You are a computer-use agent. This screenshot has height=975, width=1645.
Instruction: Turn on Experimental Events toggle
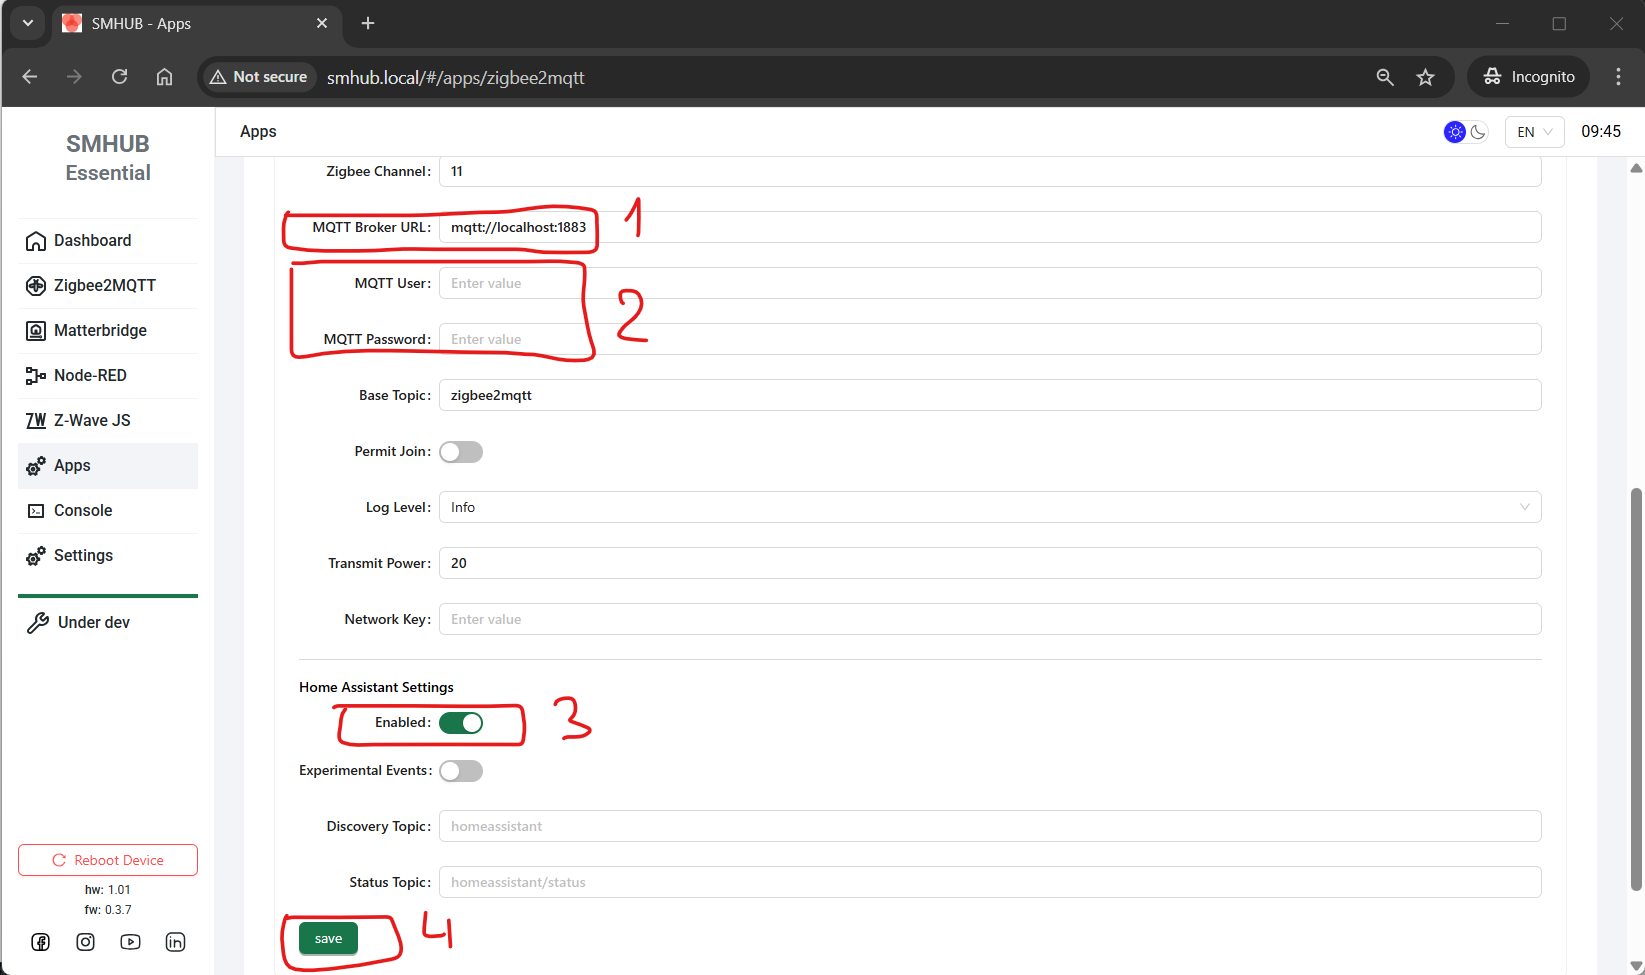click(461, 771)
